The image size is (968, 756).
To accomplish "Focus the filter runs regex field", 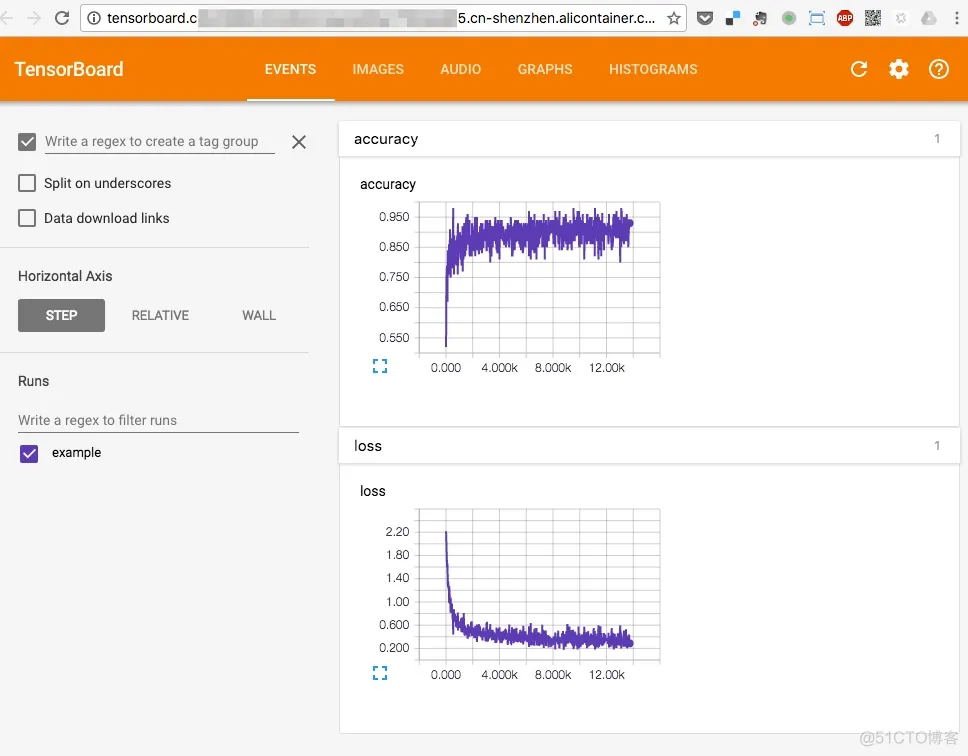I will 158,420.
